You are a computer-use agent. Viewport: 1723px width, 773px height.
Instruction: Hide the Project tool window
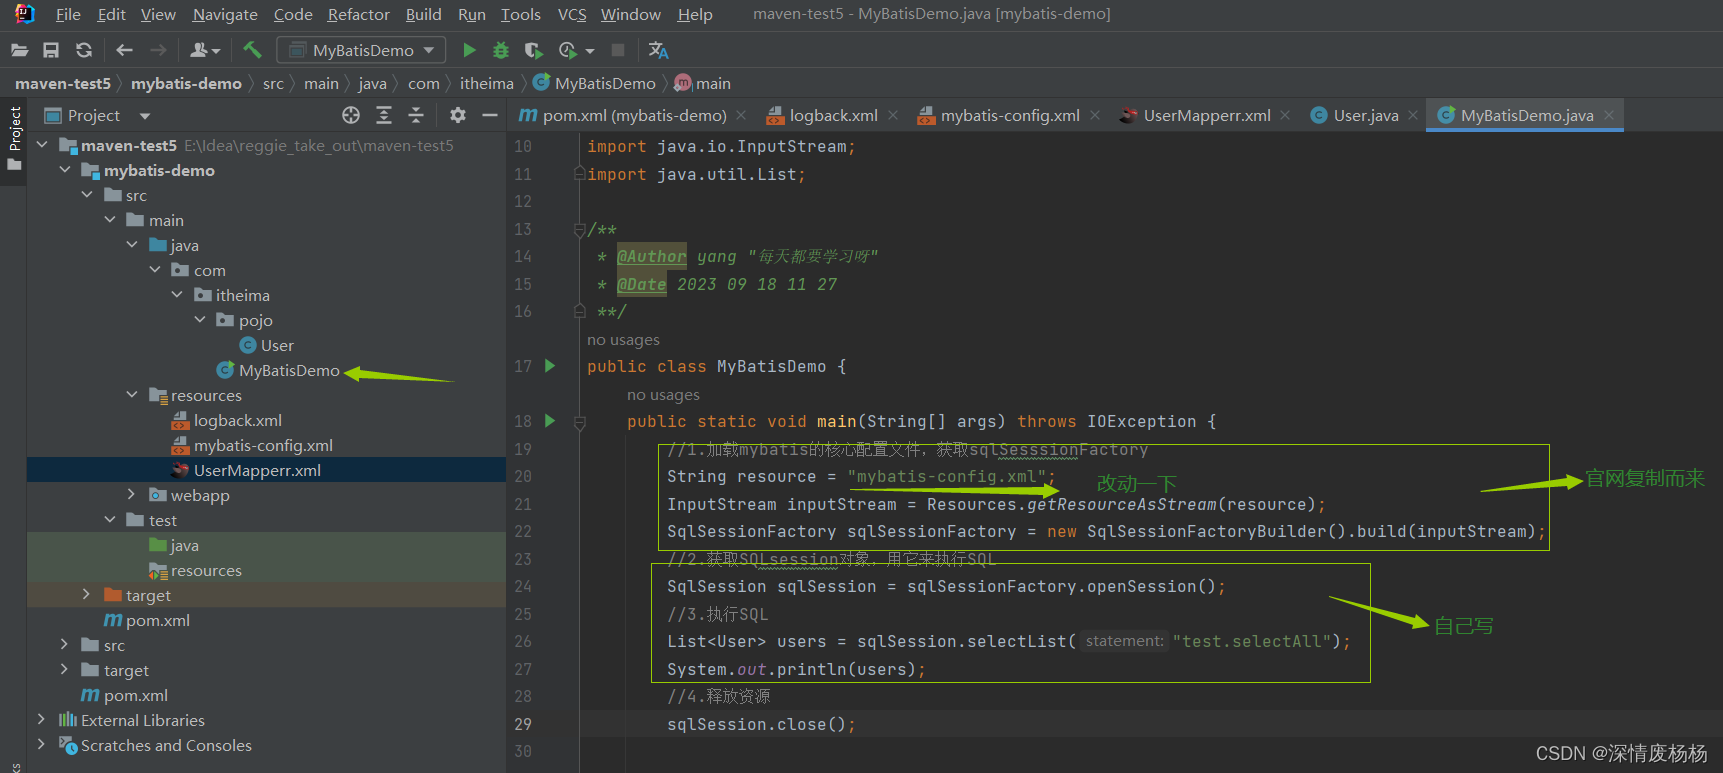pos(490,116)
